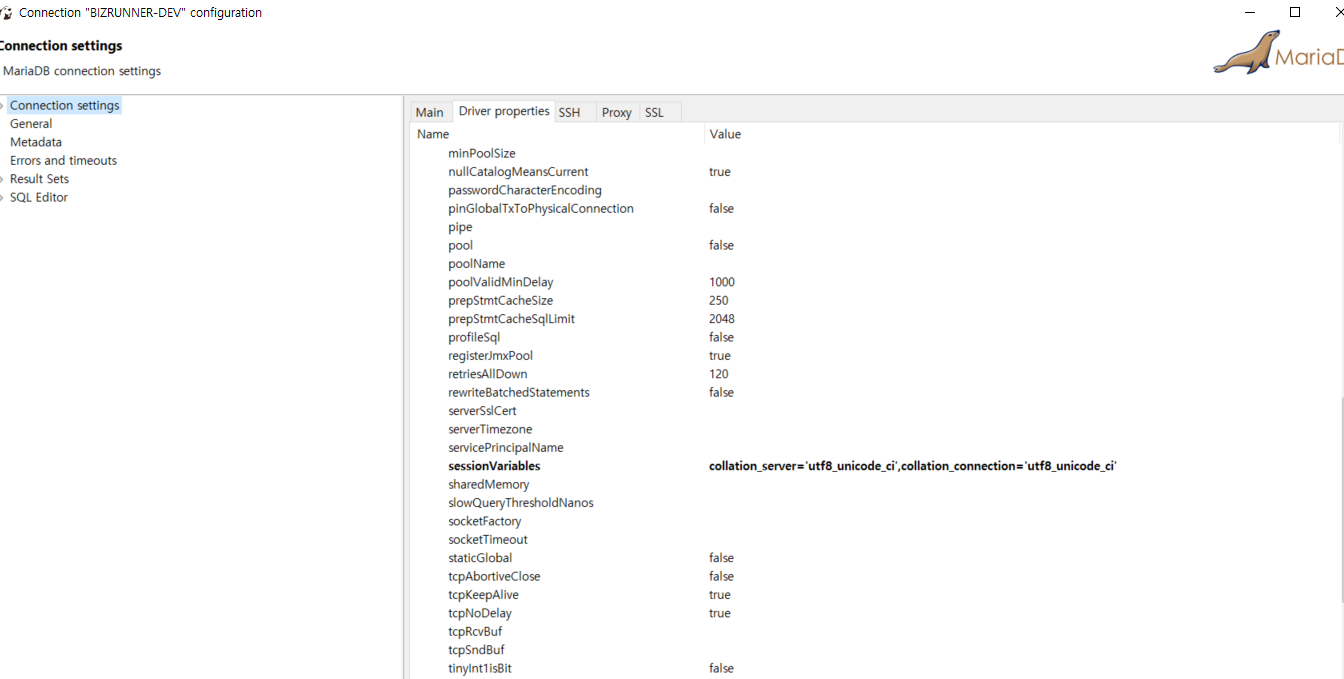This screenshot has width=1344, height=679.
Task: Select the poolValidMinDelay property
Action: [x=501, y=282]
